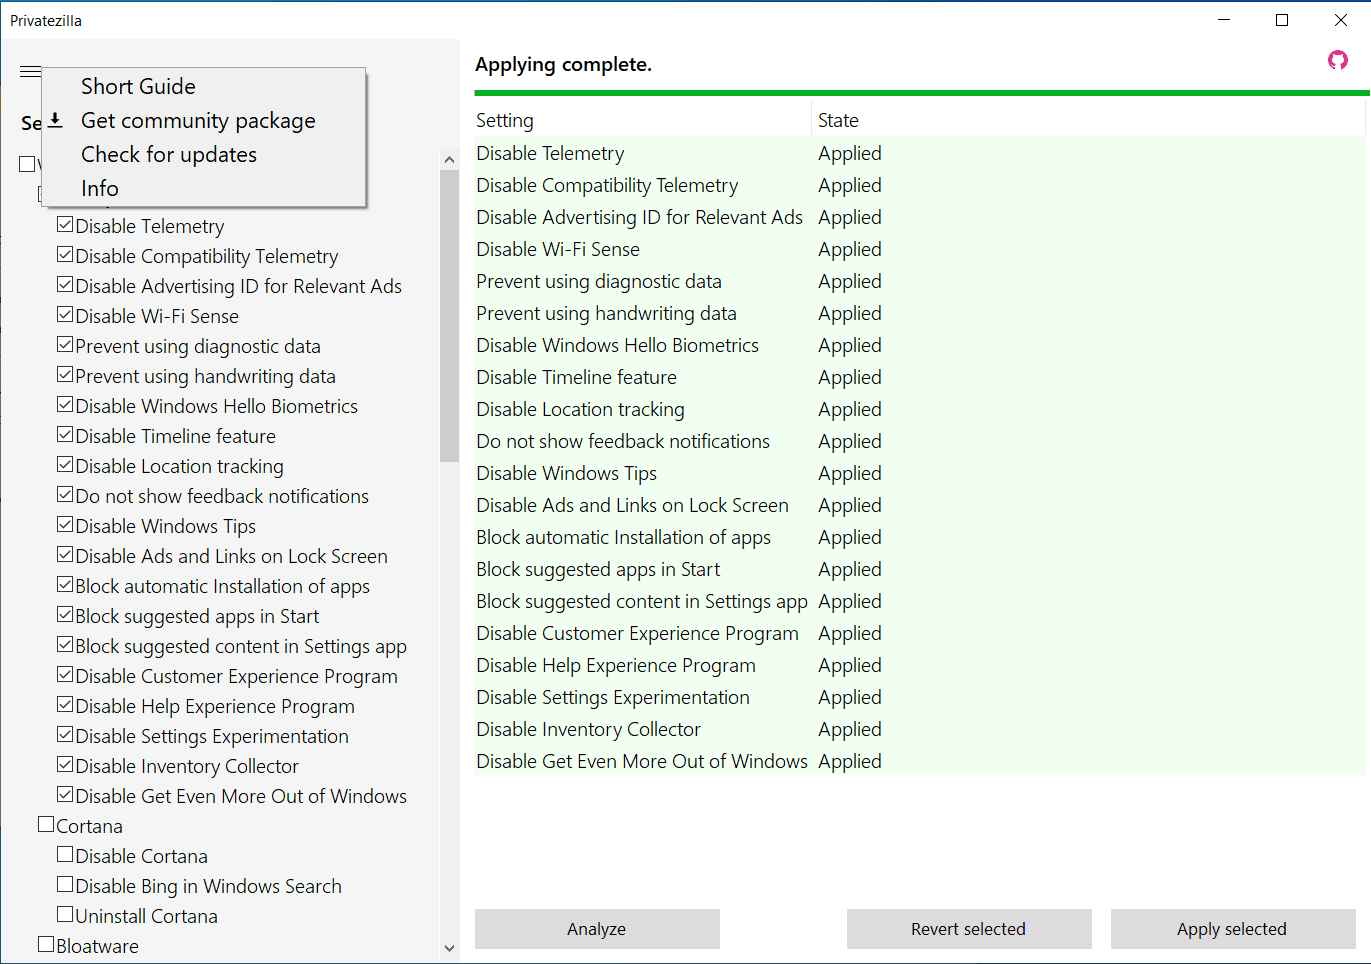
Task: Choose Check for updates menu item
Action: point(169,155)
